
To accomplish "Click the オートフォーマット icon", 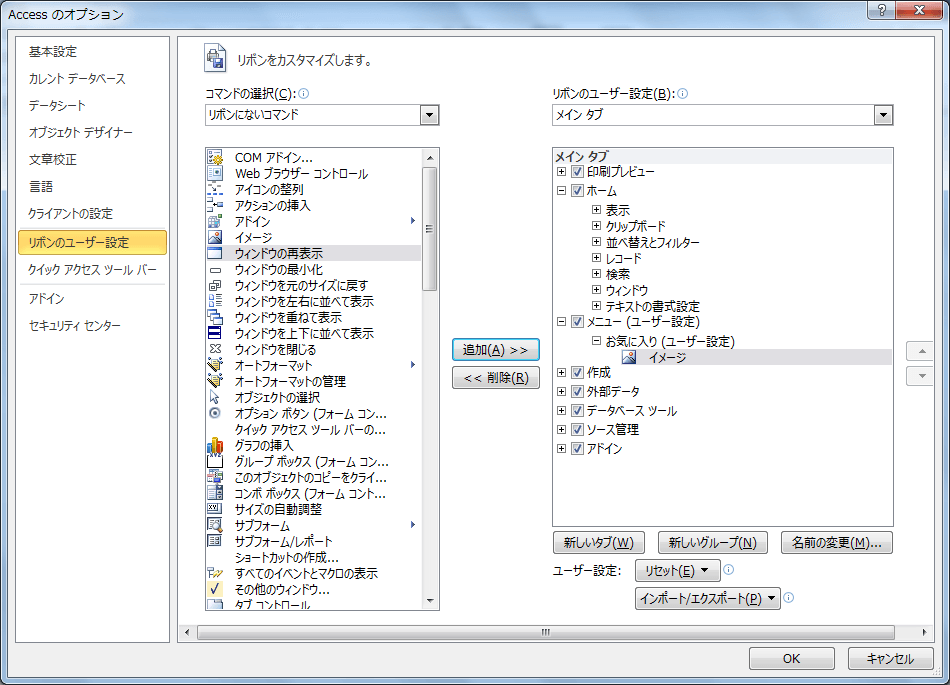I will click(215, 365).
